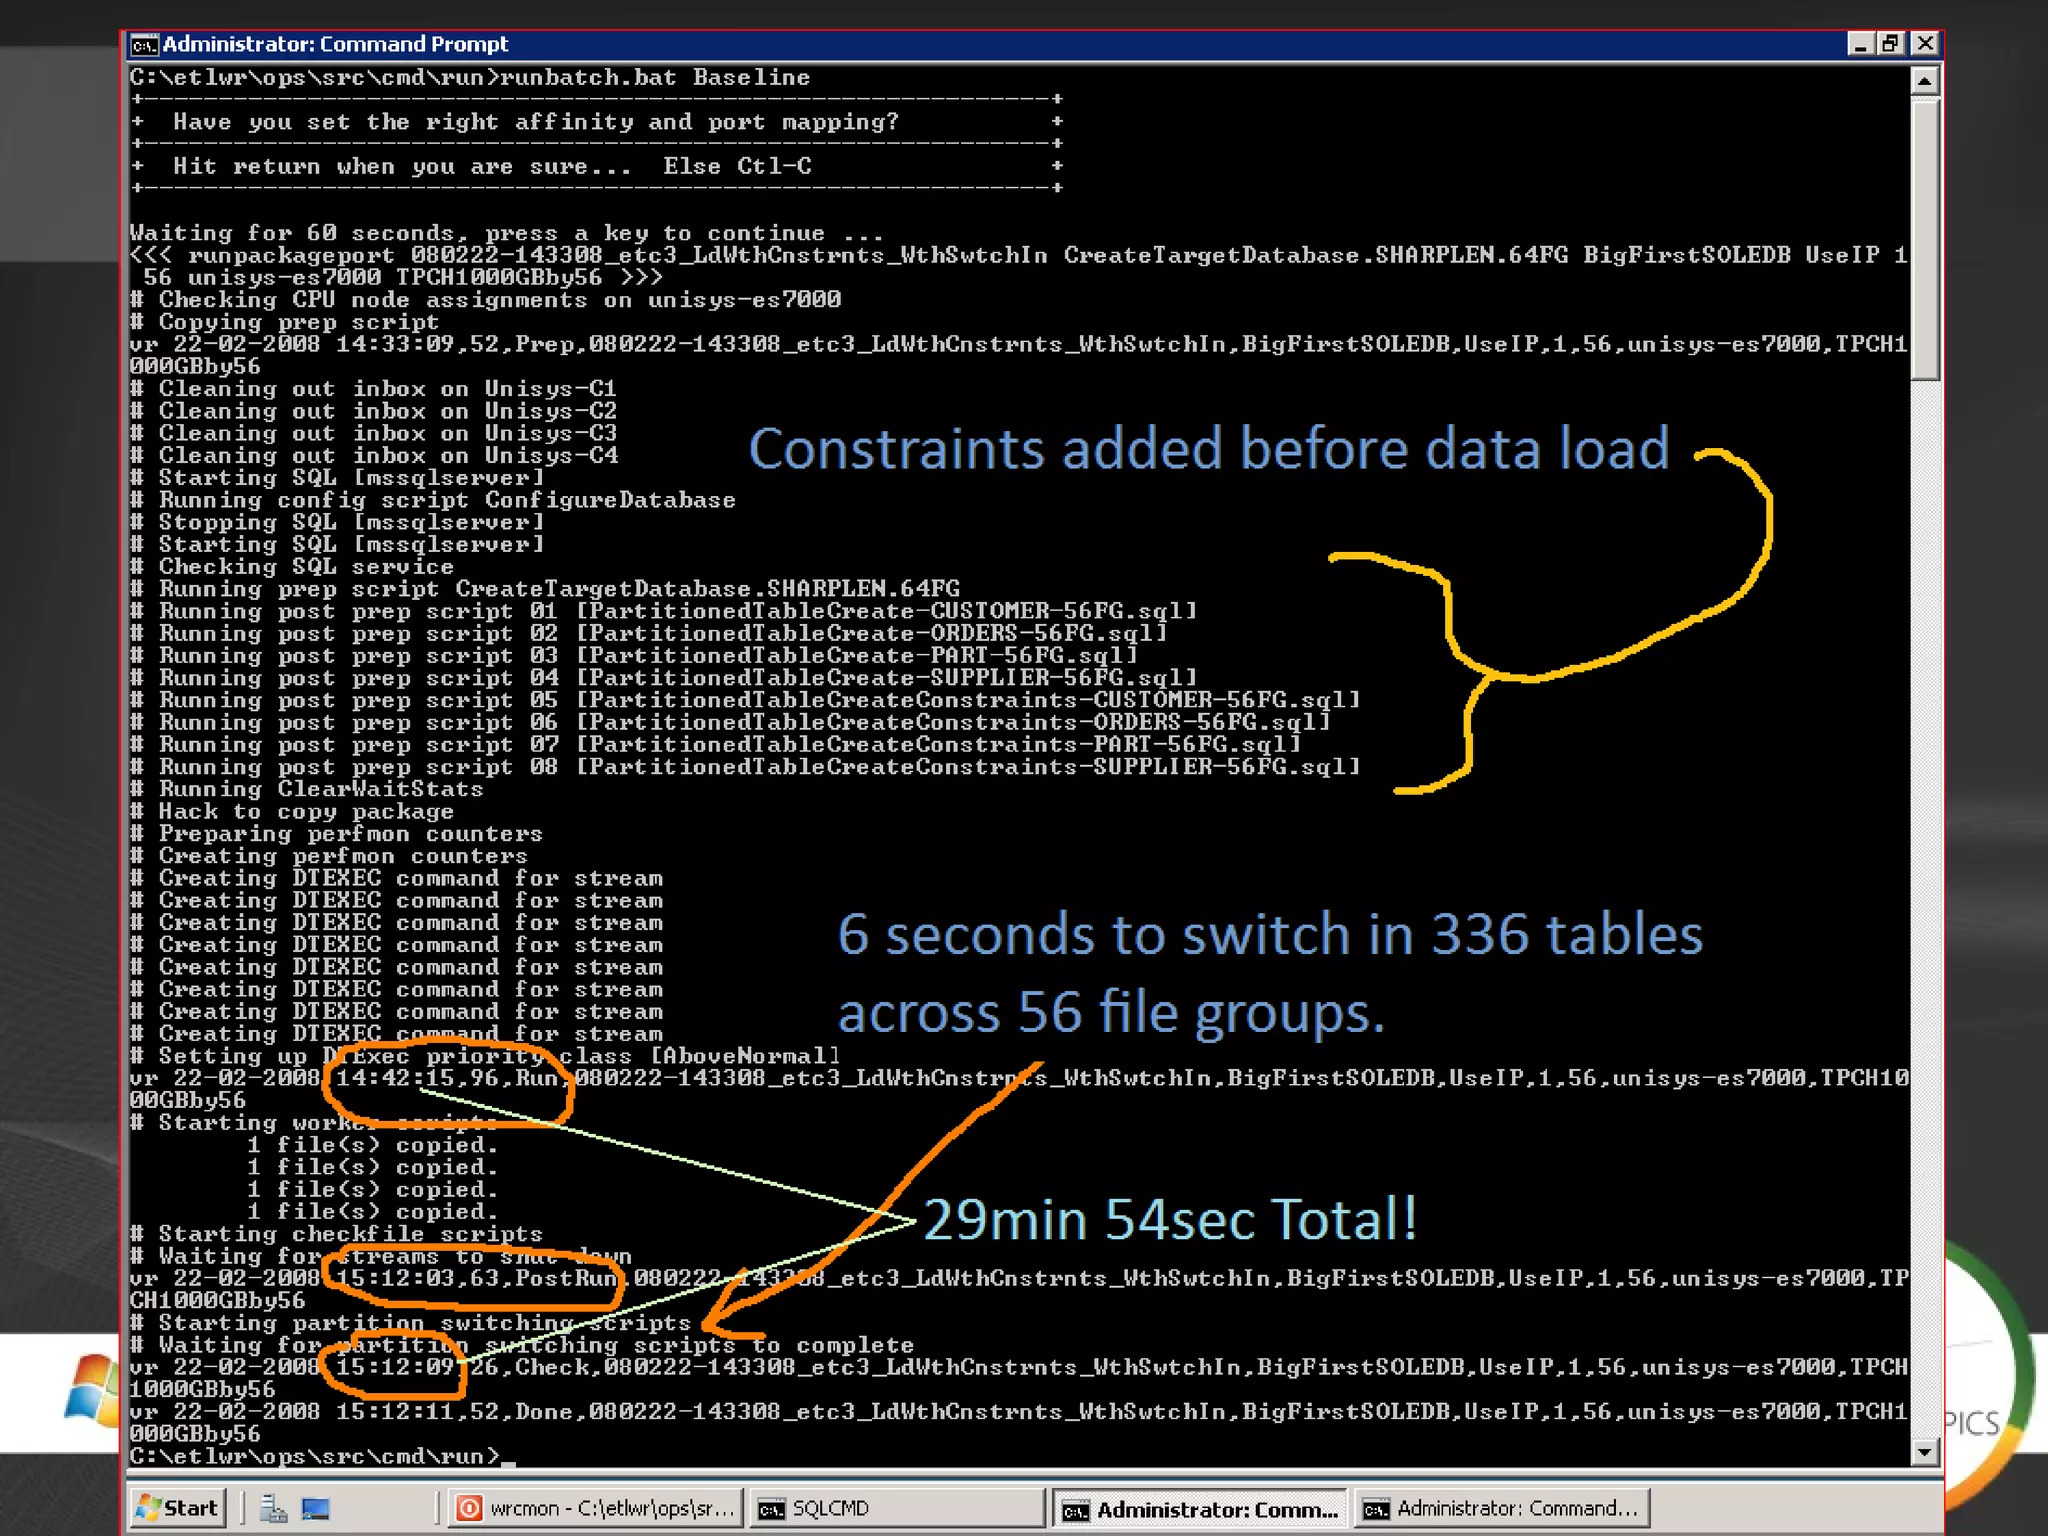
Task: Close the Command Prompt window
Action: click(x=1925, y=44)
